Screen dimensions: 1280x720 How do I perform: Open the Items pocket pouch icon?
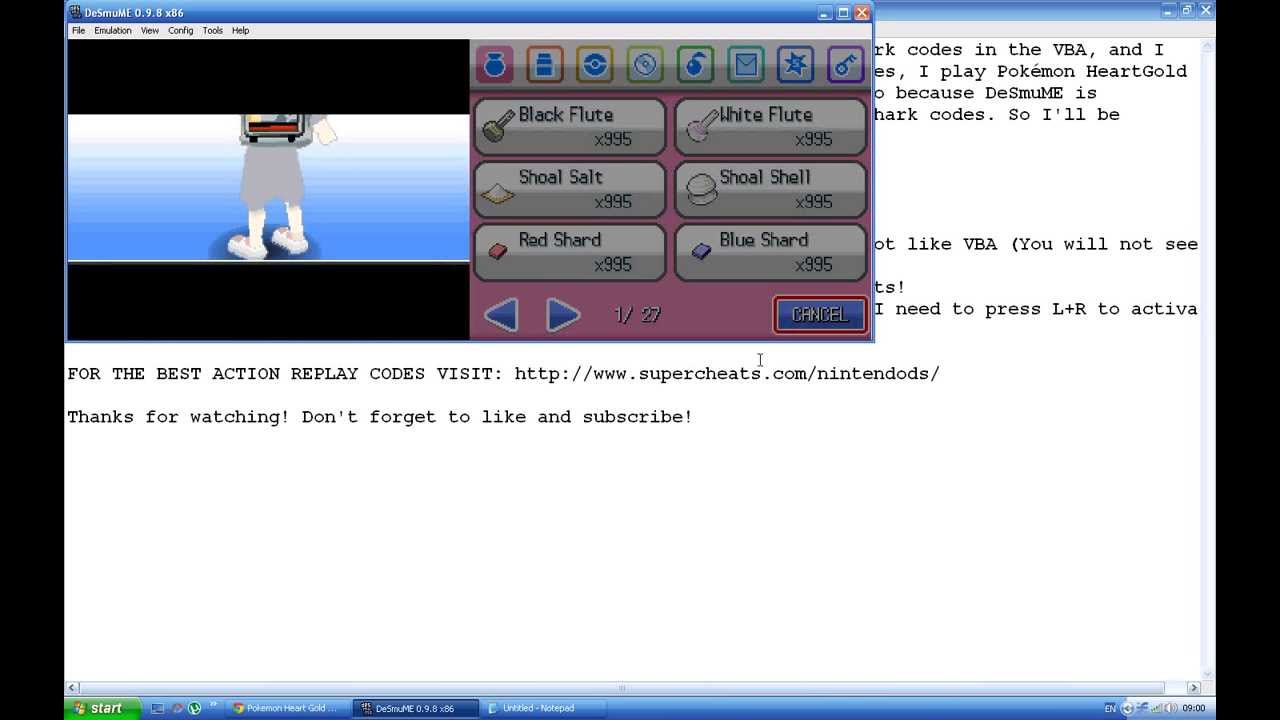495,65
